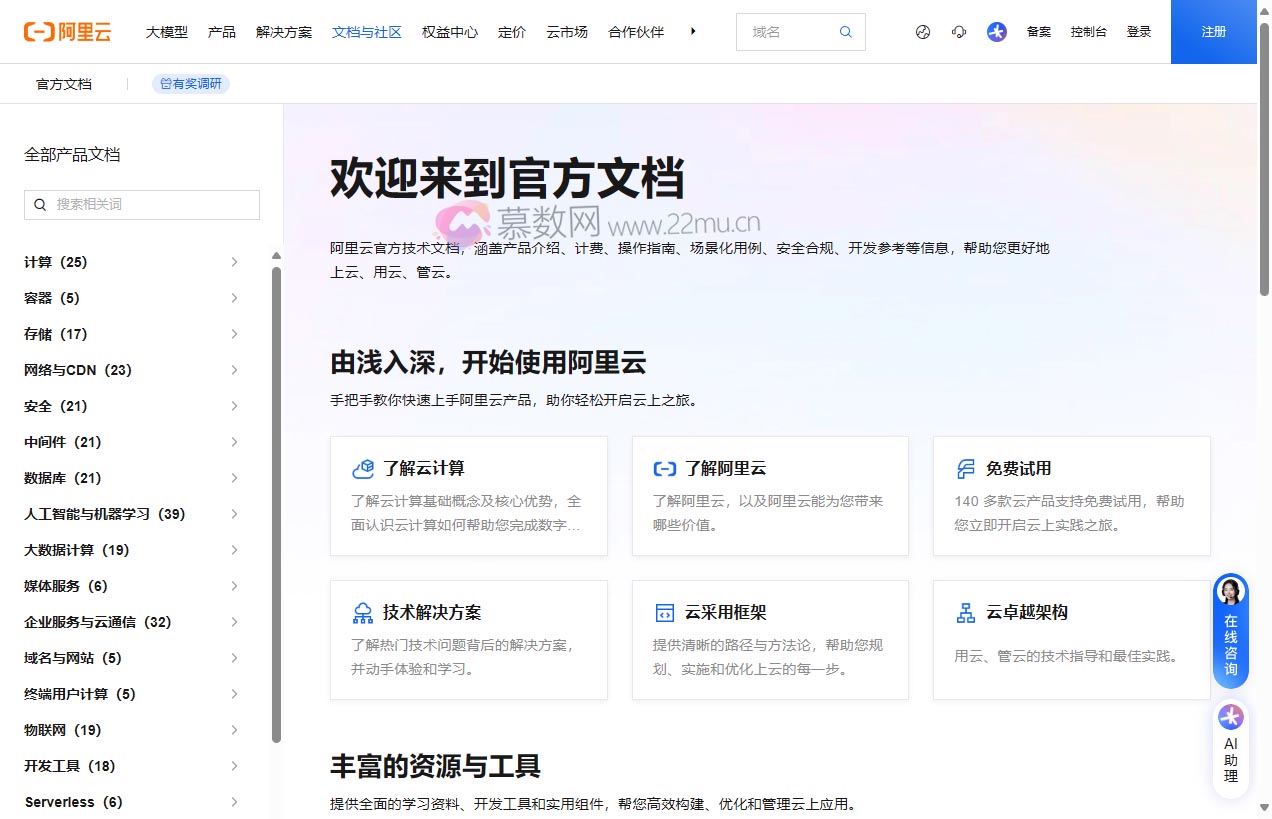Click the 技术解决方案 card icon
This screenshot has width=1272, height=819.
click(362, 611)
